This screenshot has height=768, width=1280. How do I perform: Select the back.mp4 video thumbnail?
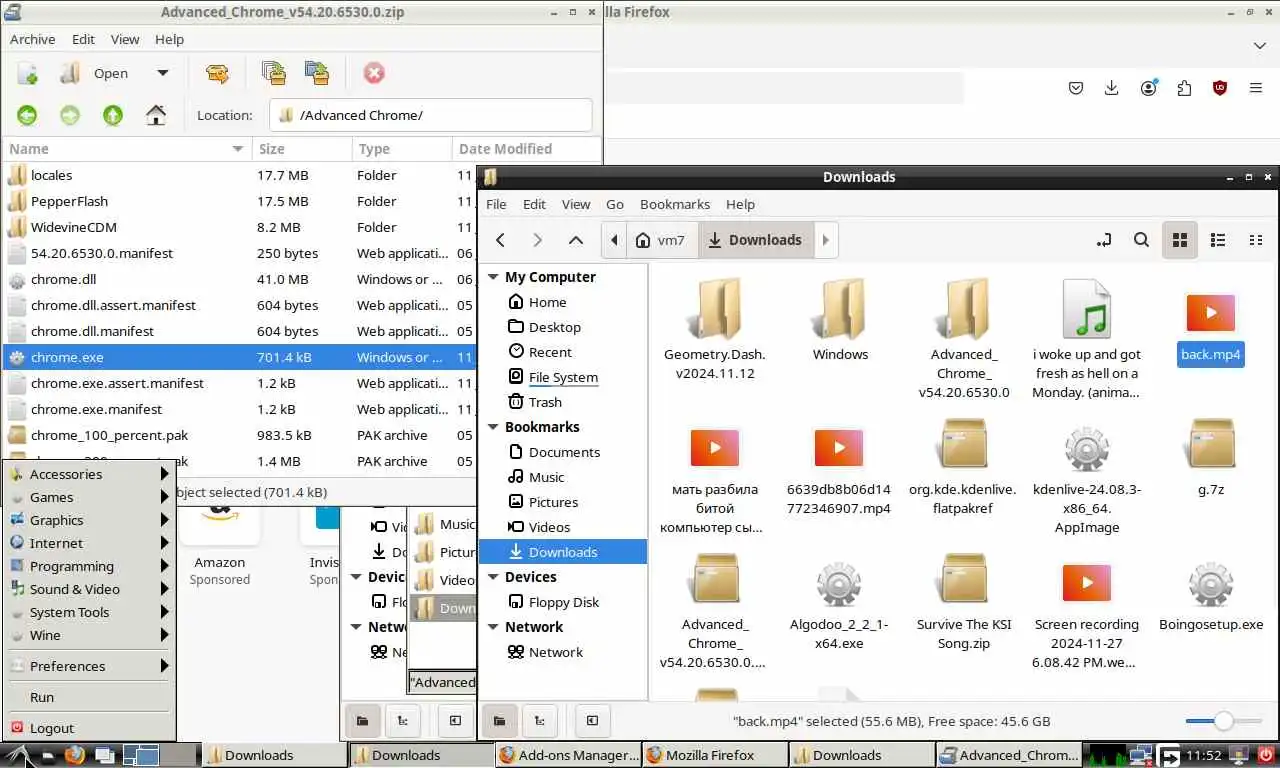point(1211,313)
